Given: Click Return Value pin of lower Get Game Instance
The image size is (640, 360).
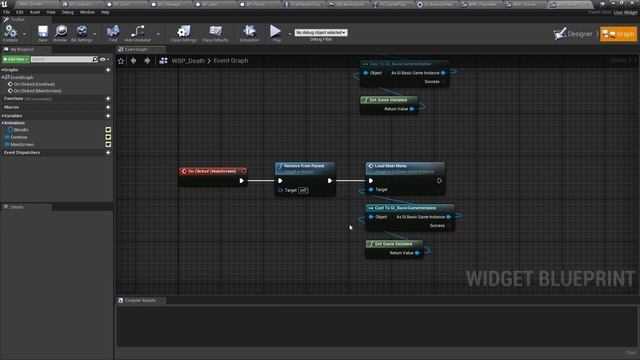Looking at the screenshot, I should (x=417, y=253).
